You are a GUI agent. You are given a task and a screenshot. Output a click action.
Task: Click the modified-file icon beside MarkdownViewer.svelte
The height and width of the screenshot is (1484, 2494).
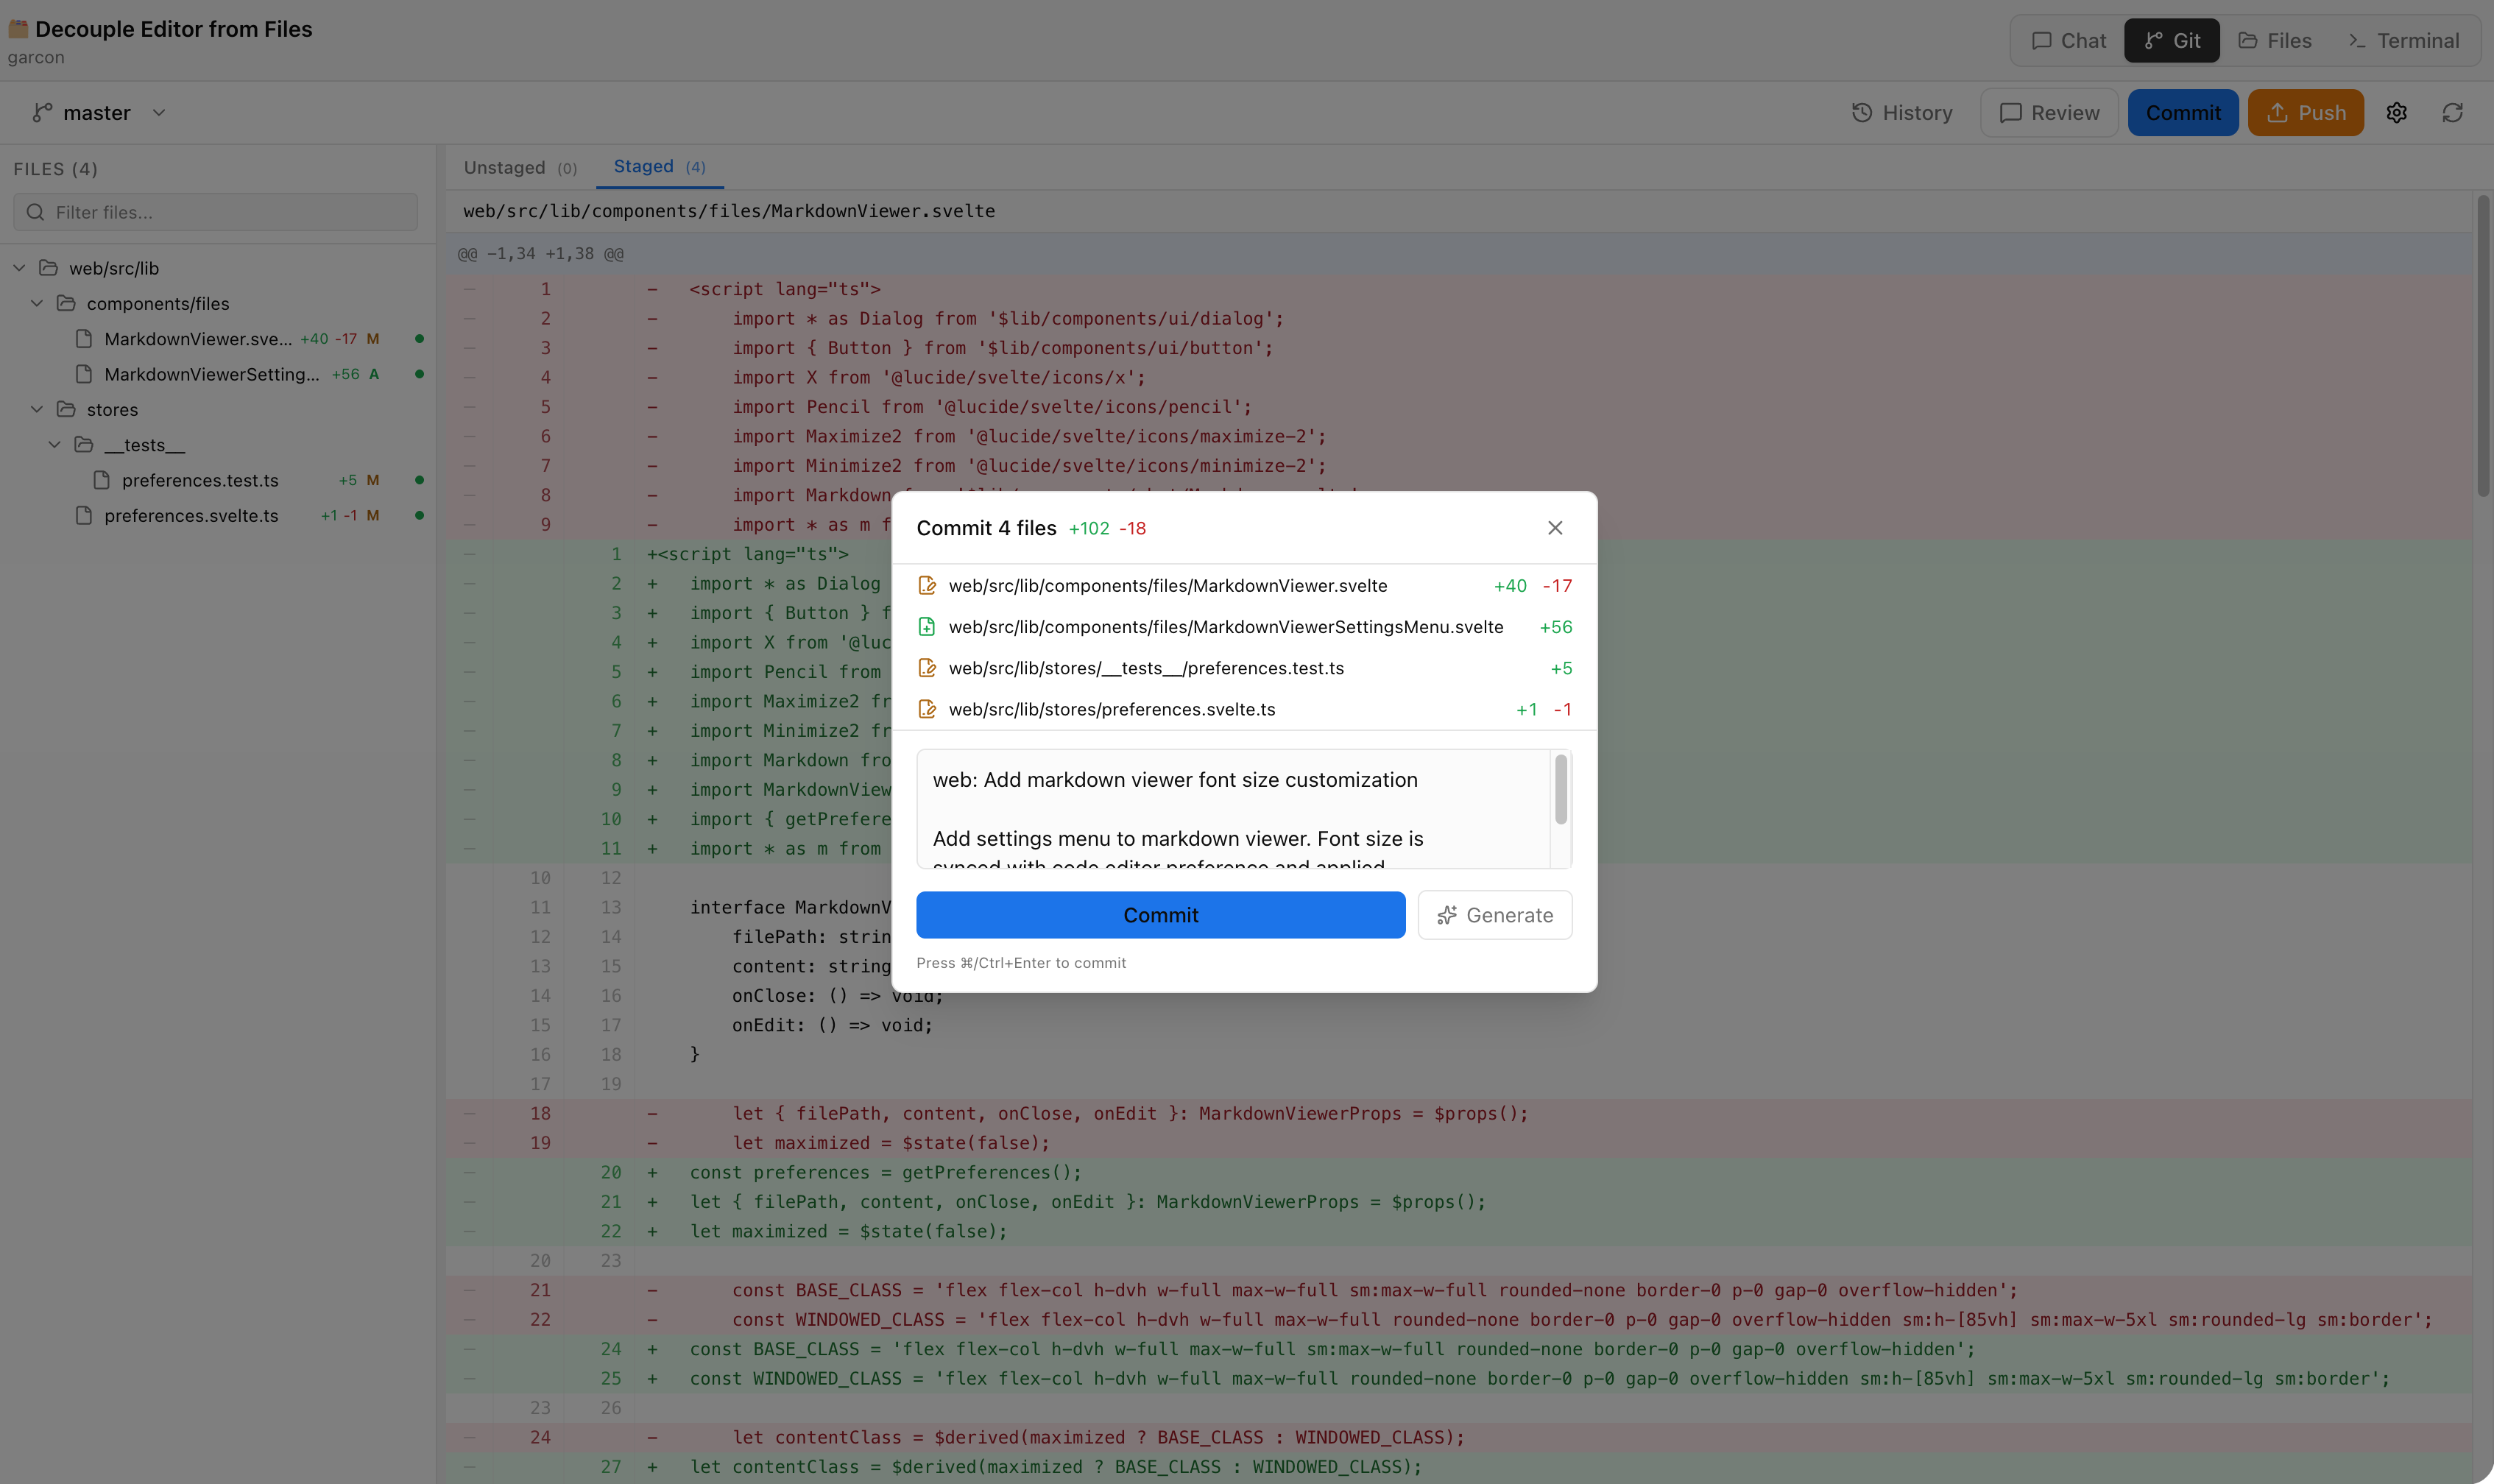(x=928, y=586)
